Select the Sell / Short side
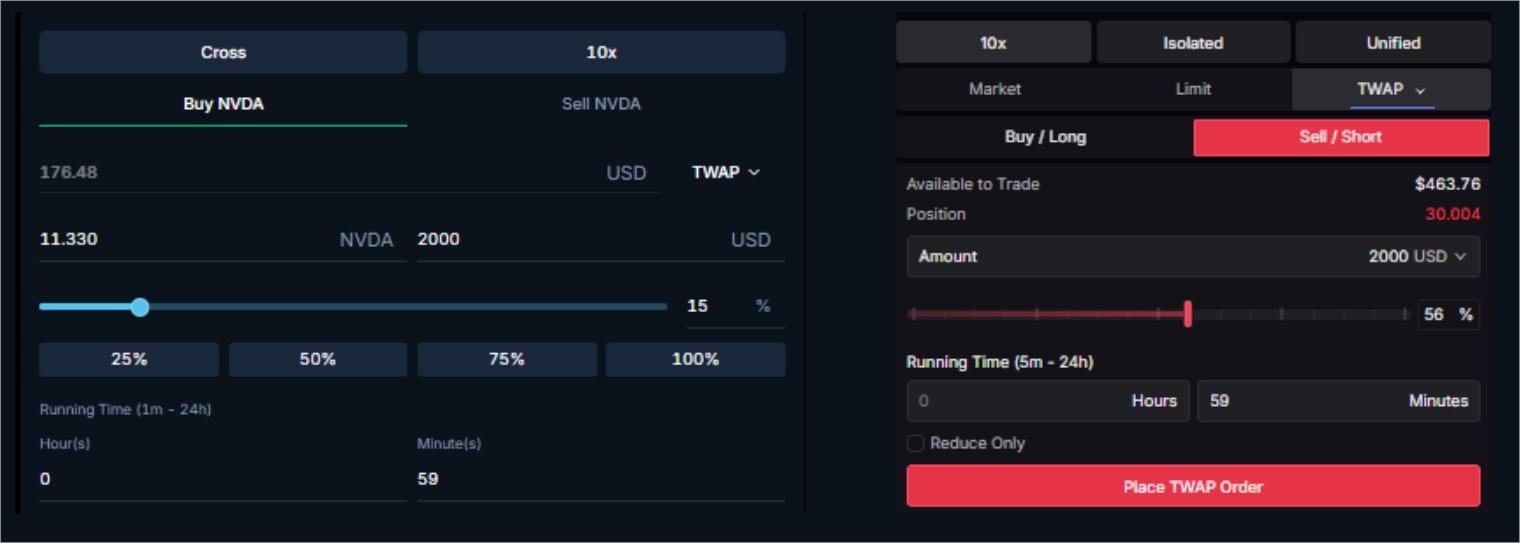1520x543 pixels. point(1340,137)
